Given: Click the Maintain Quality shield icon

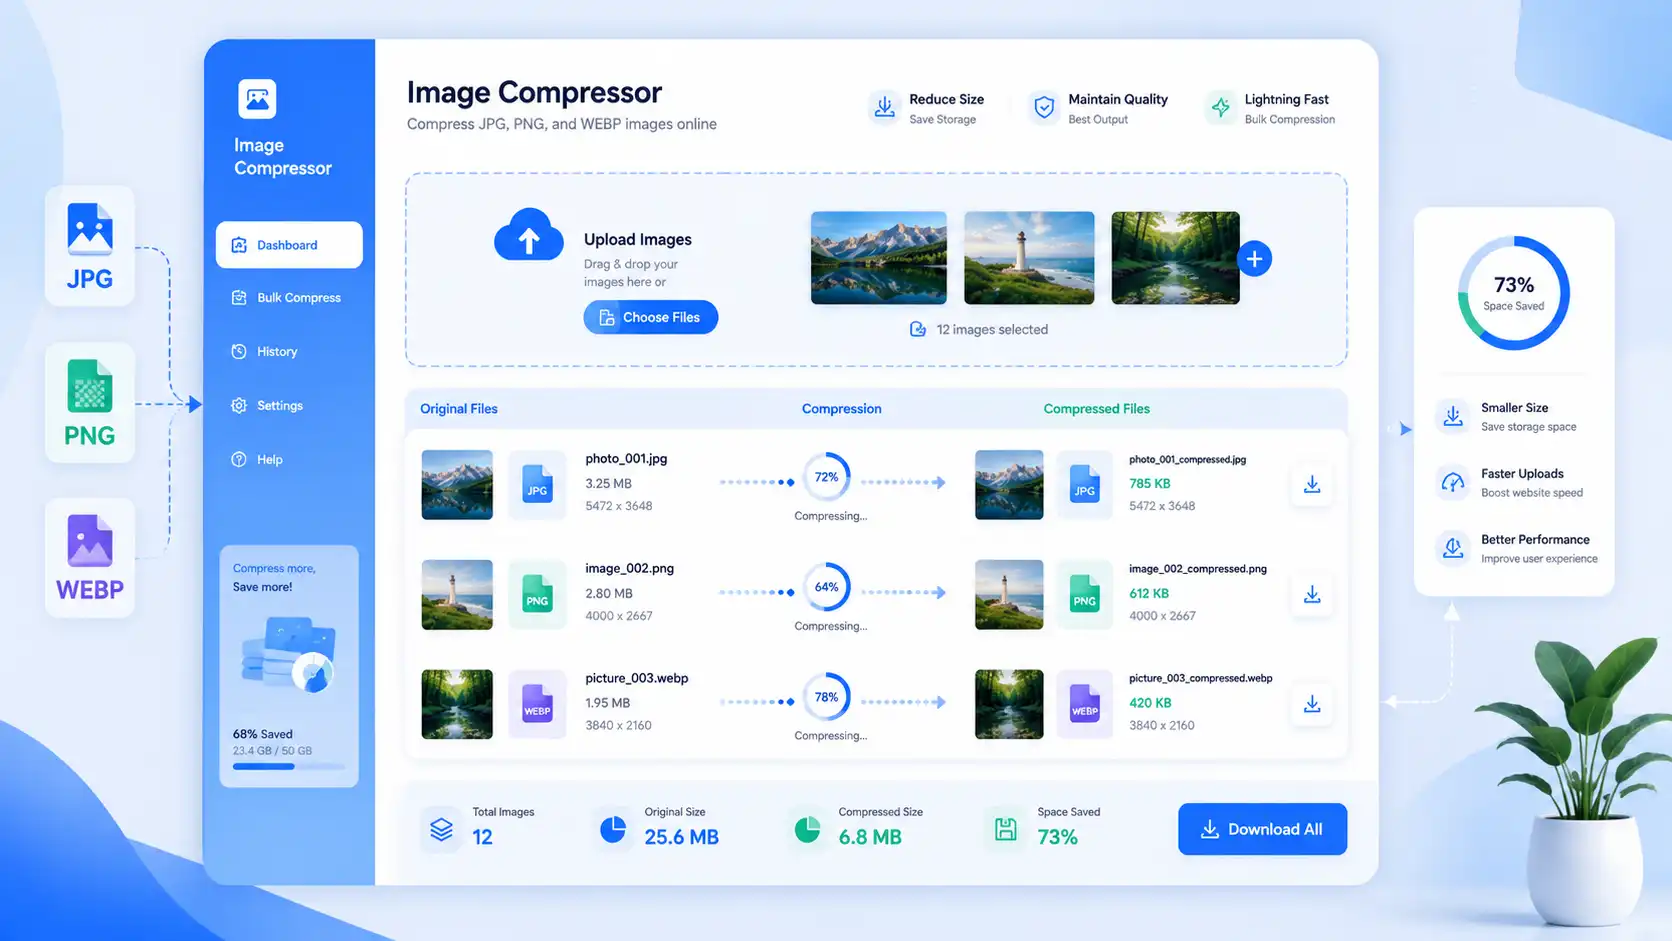Looking at the screenshot, I should coord(1044,107).
